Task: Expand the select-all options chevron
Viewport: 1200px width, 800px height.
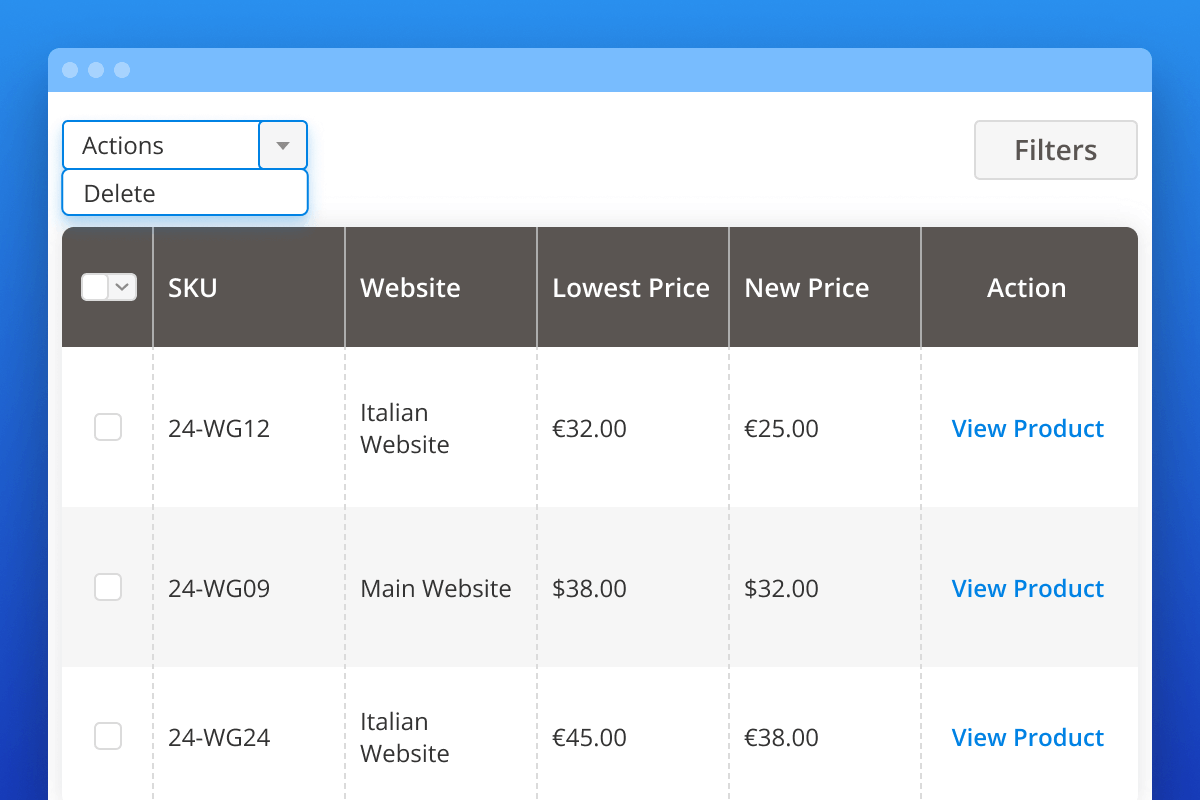Action: pos(120,287)
